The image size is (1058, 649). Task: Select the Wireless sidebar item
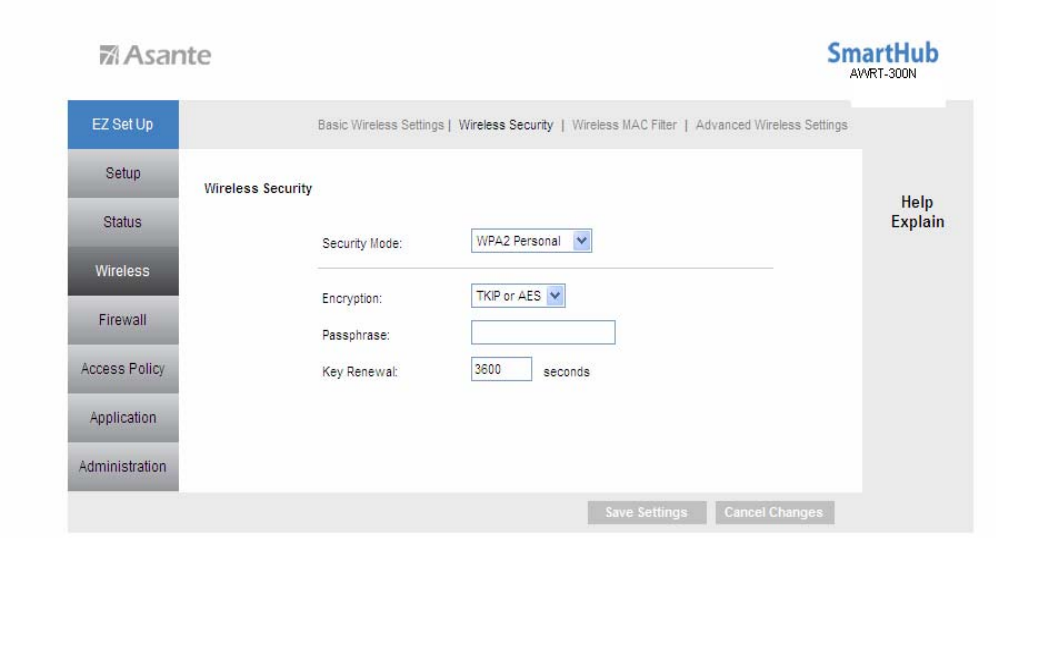123,271
